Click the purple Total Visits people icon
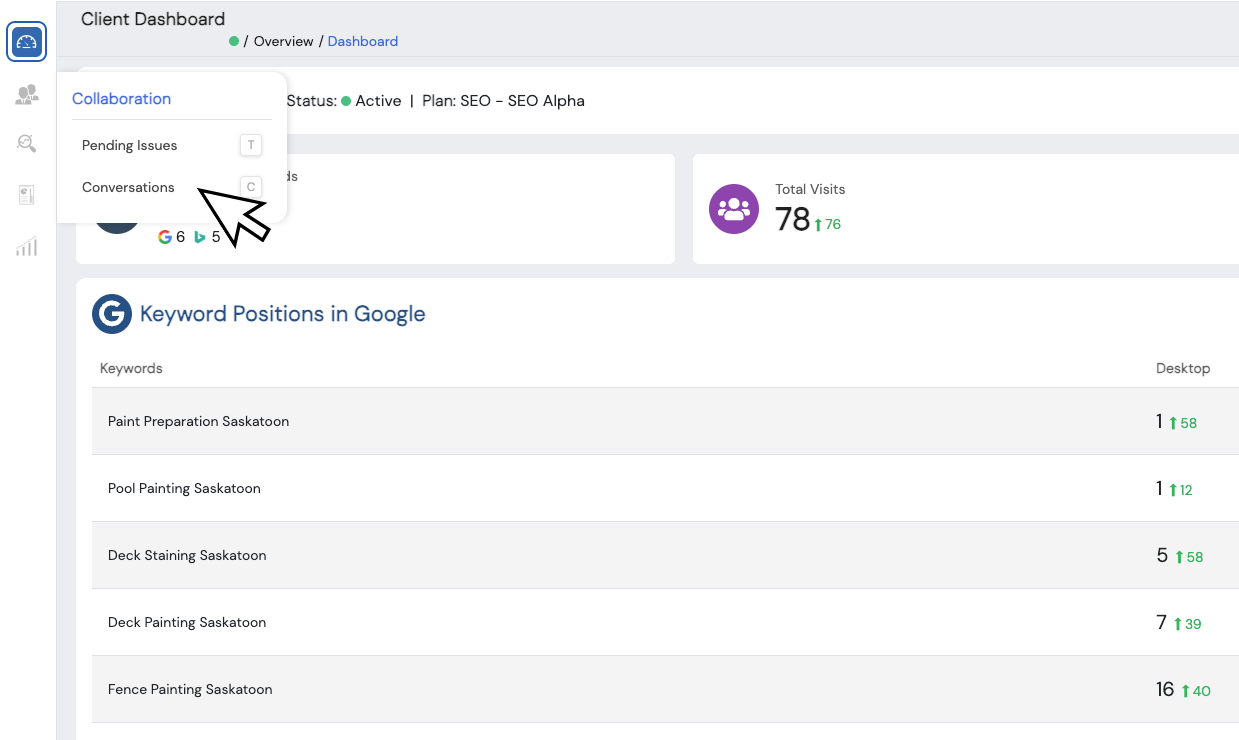 (734, 209)
